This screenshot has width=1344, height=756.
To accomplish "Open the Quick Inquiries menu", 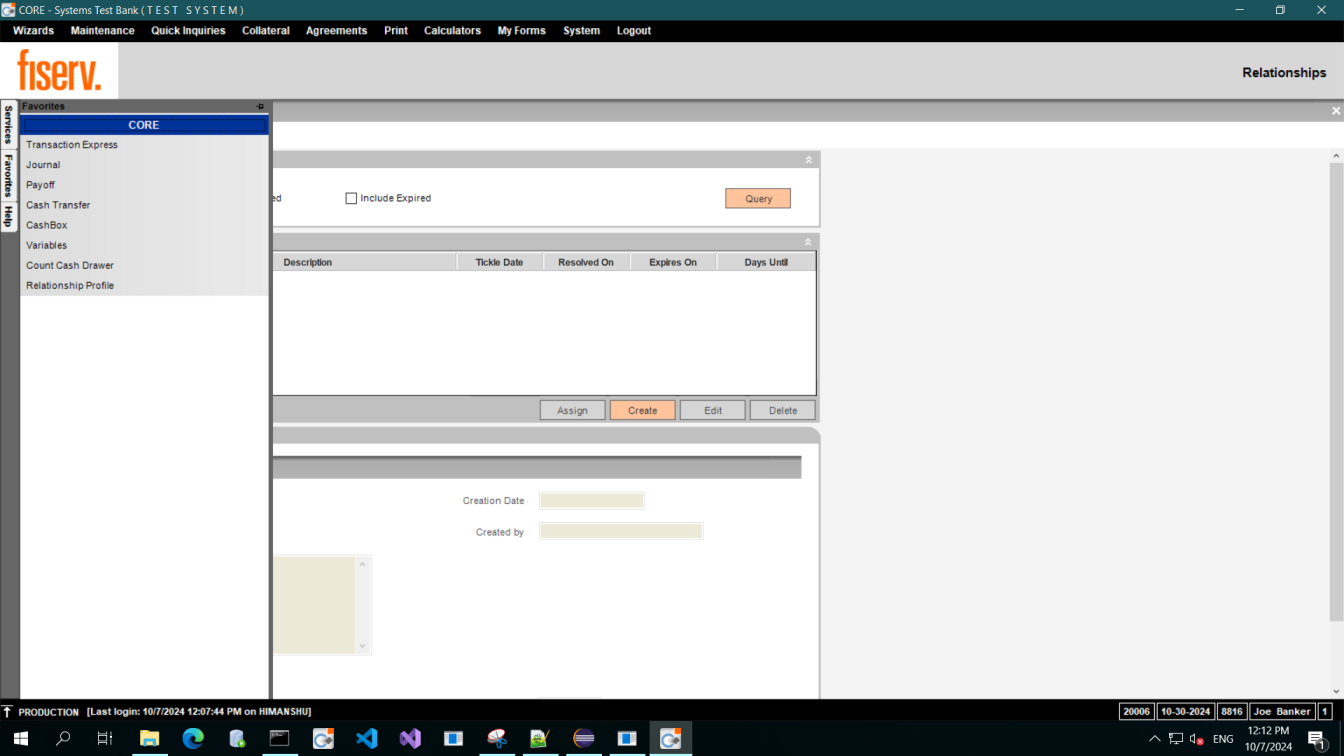I will click(188, 31).
